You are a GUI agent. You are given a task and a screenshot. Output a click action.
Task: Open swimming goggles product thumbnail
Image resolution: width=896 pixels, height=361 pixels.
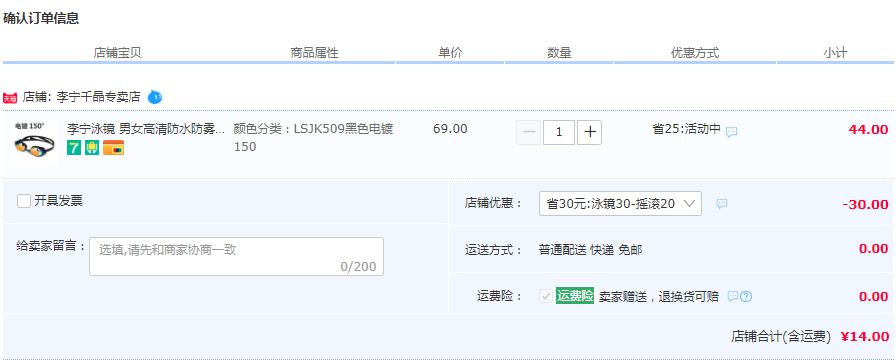click(x=34, y=142)
